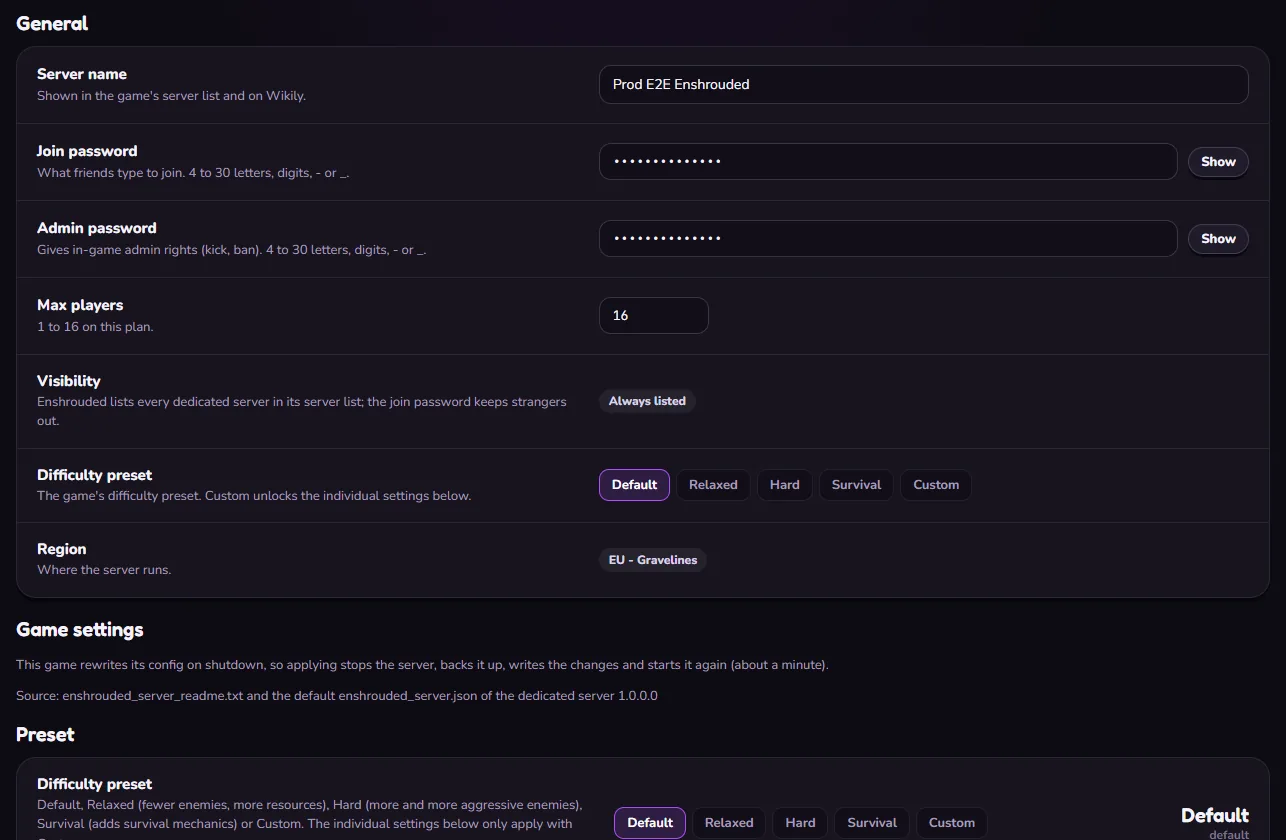
Task: Show the Join password
Action: coord(1218,161)
